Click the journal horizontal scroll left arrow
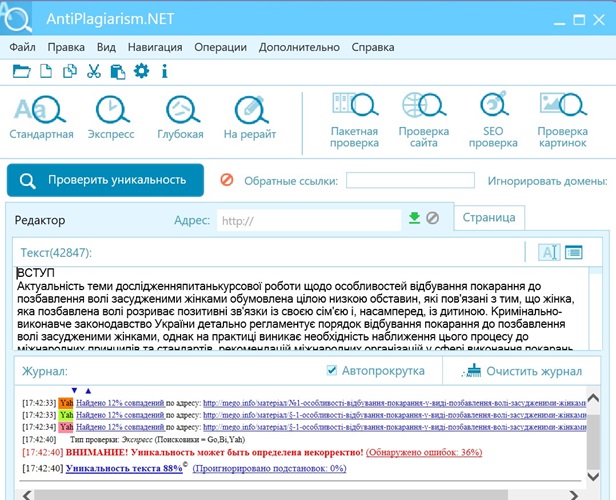The height and width of the screenshot is (500, 616). click(27, 495)
